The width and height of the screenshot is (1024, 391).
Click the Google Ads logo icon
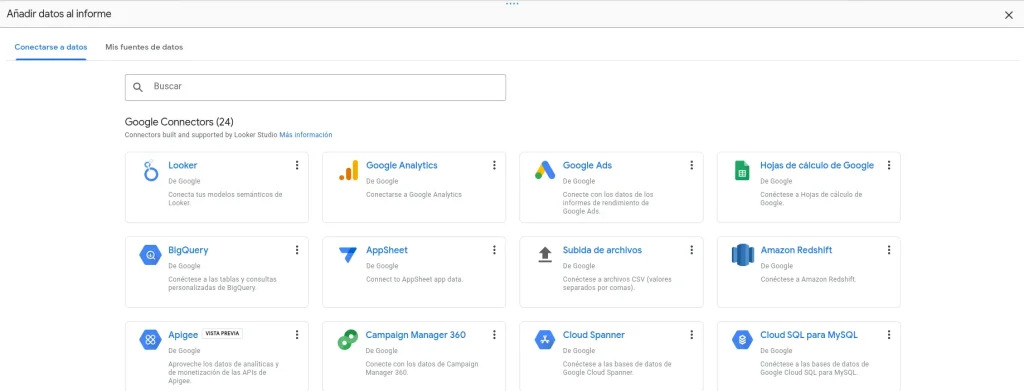[x=545, y=170]
